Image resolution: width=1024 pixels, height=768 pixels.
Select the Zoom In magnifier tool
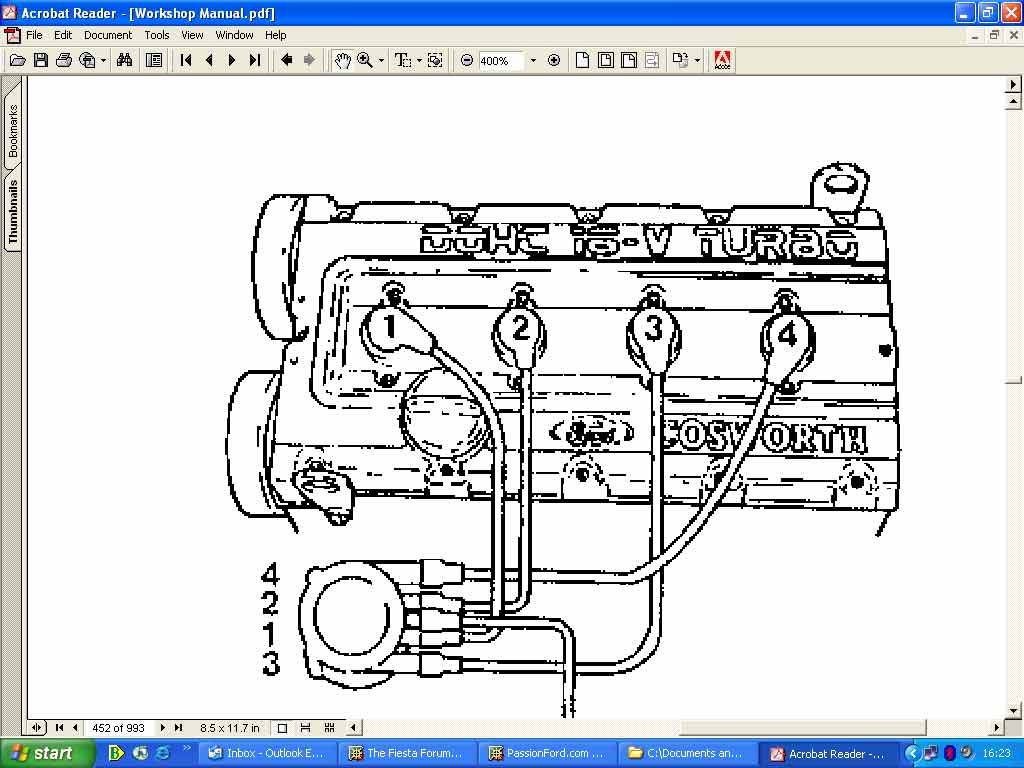(x=365, y=61)
